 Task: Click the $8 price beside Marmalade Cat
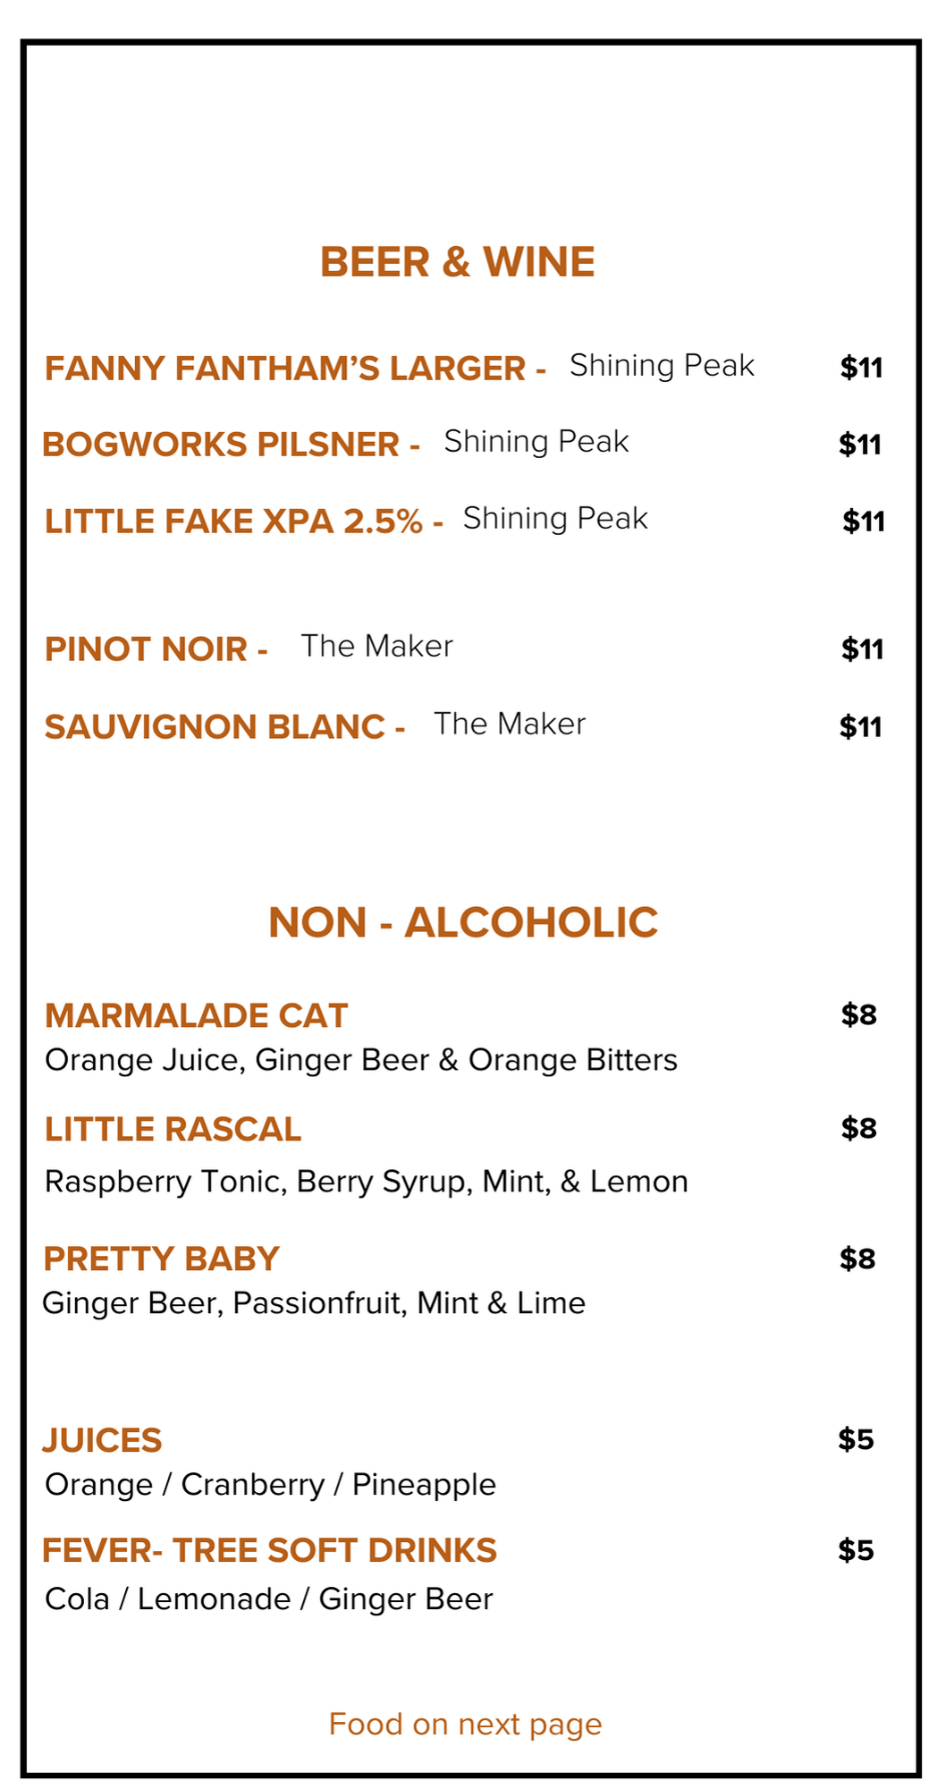tap(858, 1015)
